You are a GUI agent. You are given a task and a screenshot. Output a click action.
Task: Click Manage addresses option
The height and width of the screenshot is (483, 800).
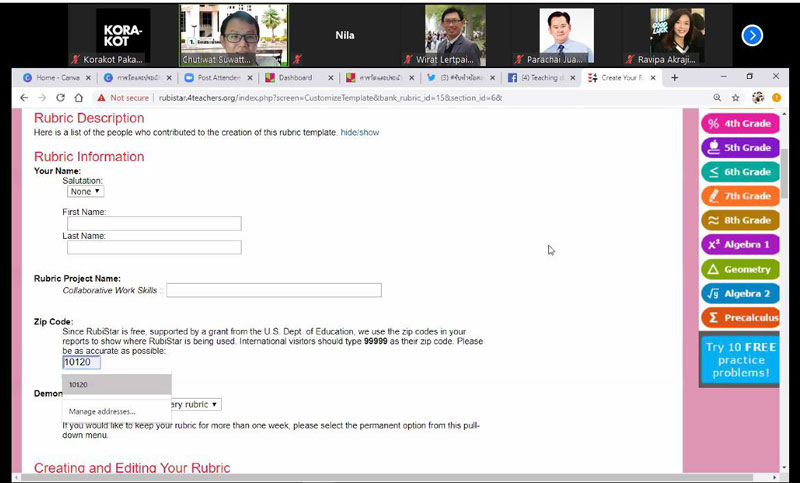[x=102, y=411]
